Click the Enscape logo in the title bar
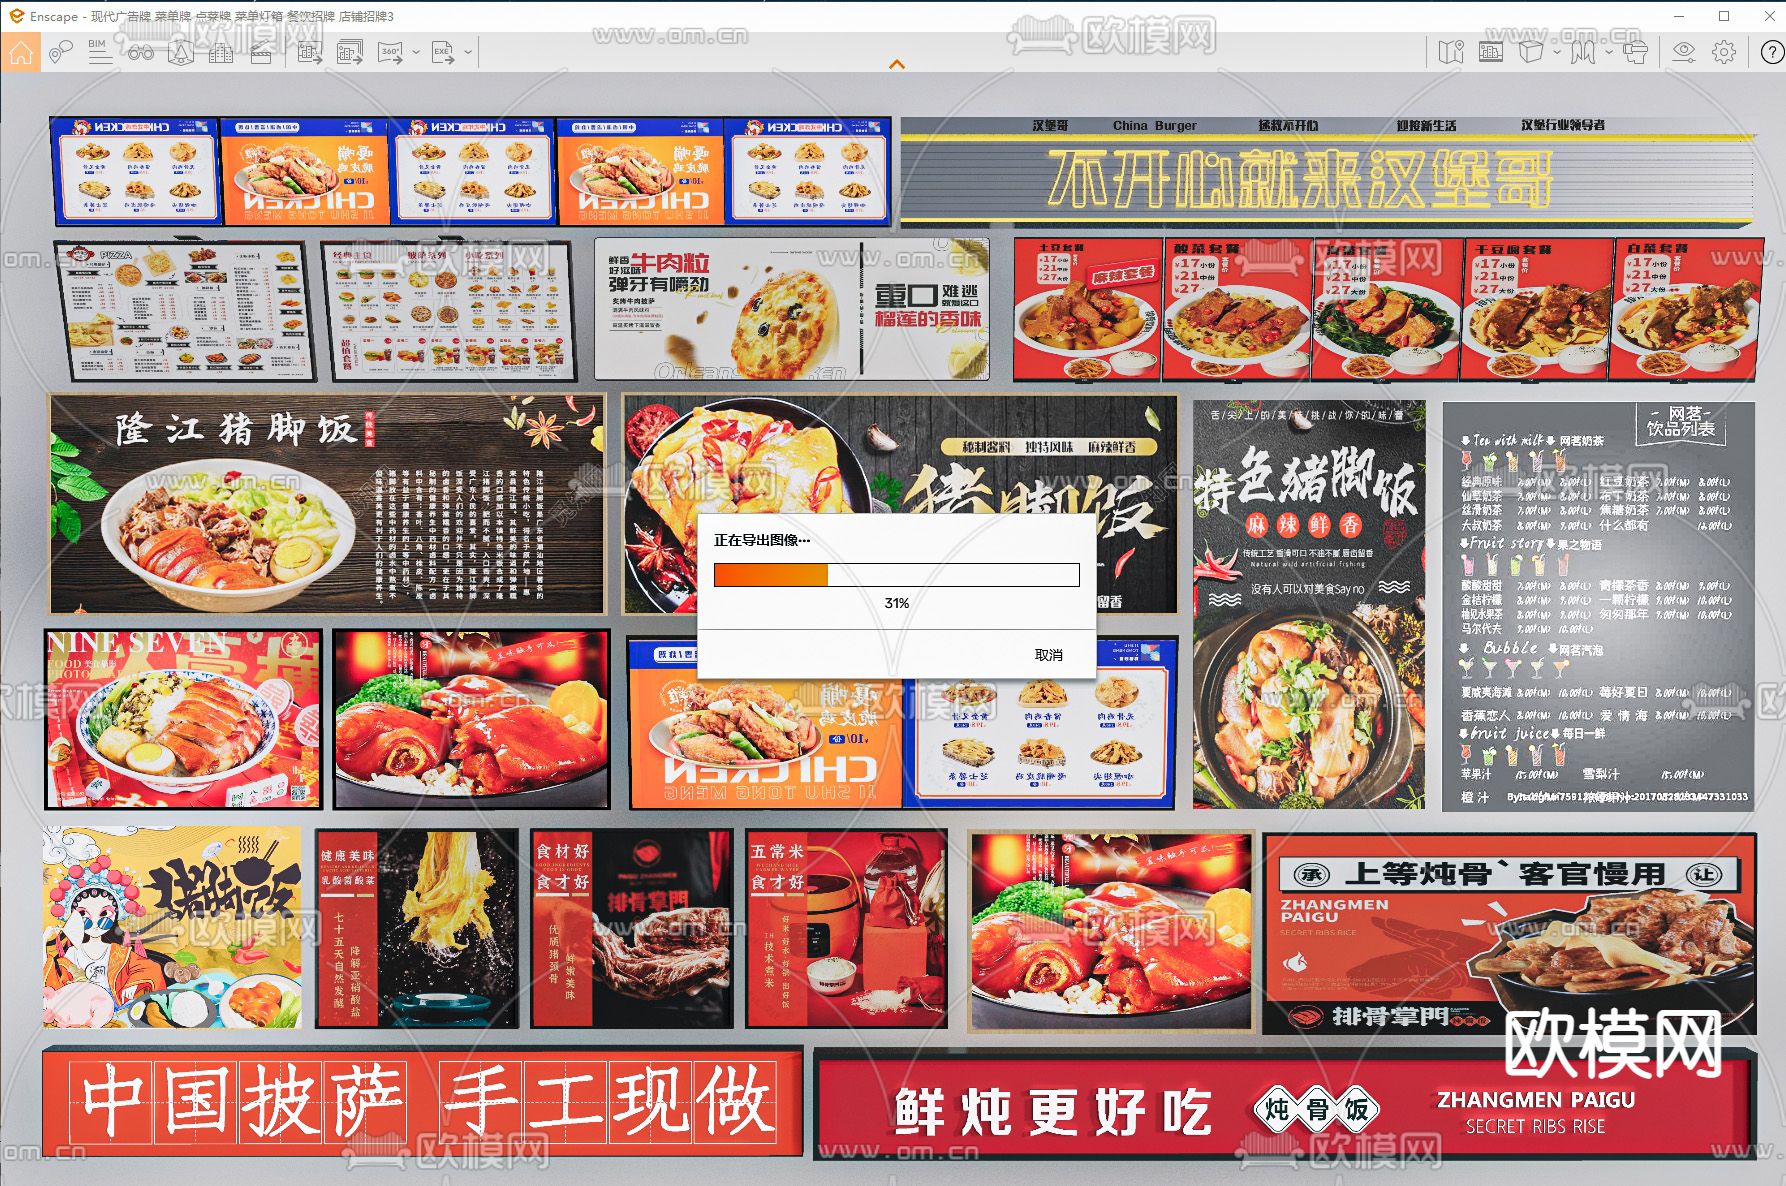The height and width of the screenshot is (1186, 1786). (16, 16)
